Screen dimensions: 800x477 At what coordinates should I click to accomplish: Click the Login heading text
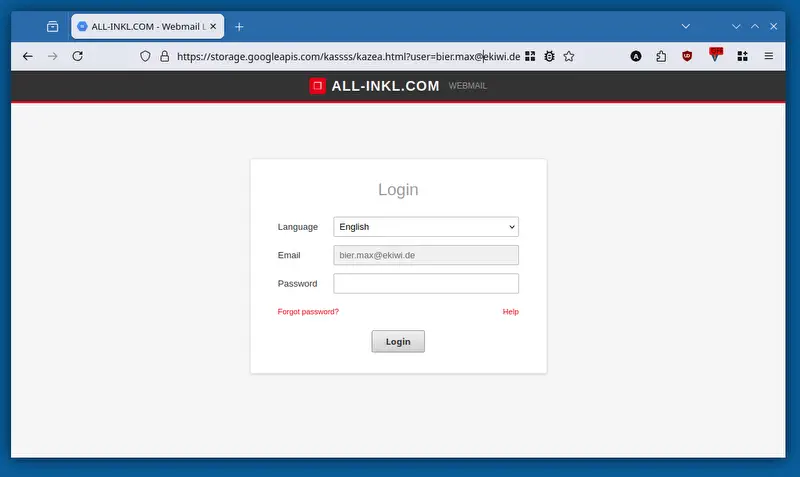pyautogui.click(x=398, y=190)
